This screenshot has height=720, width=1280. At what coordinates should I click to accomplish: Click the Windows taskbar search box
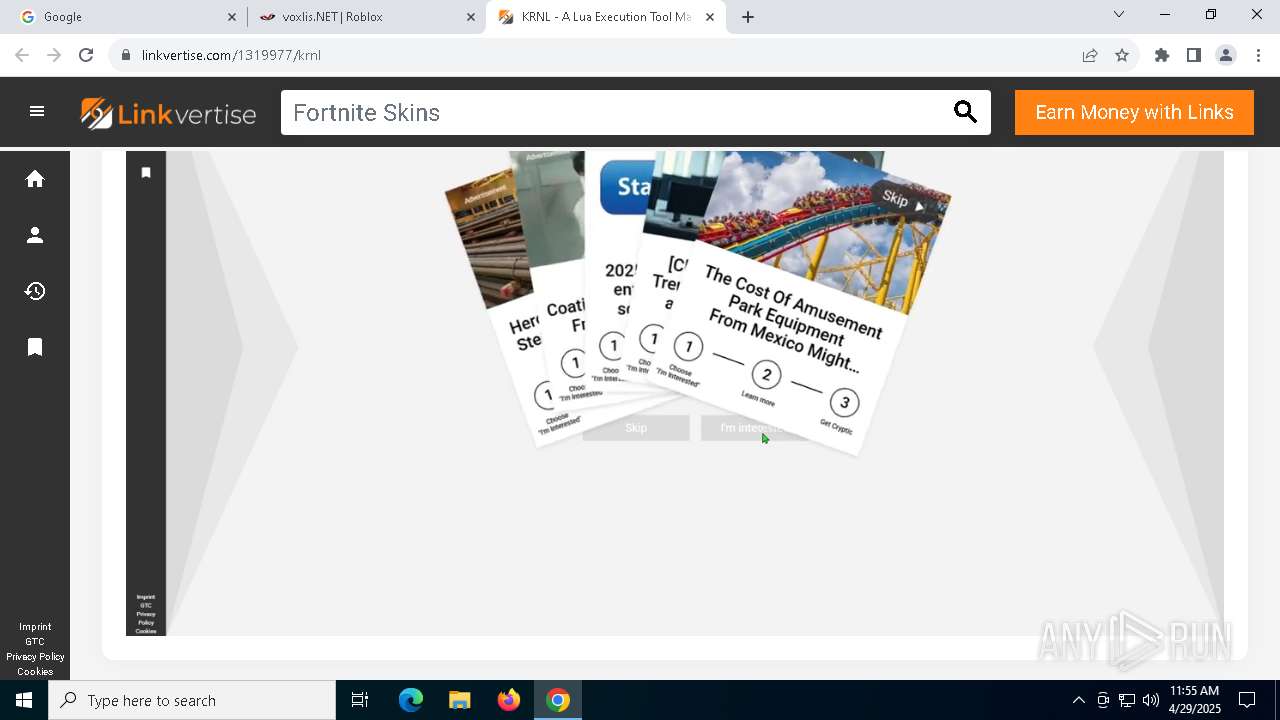(x=192, y=700)
